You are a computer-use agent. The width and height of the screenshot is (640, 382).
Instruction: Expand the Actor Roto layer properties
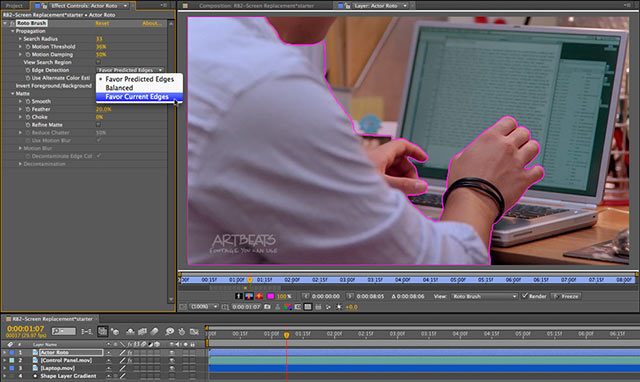(4, 352)
